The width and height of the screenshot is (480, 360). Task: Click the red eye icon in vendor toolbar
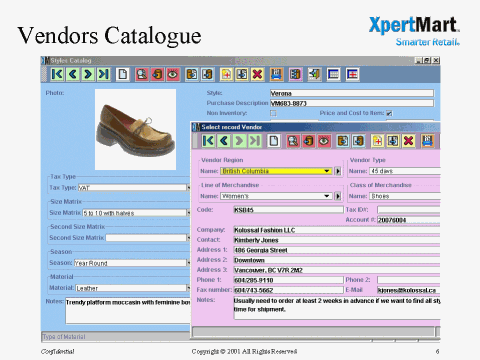[324, 141]
